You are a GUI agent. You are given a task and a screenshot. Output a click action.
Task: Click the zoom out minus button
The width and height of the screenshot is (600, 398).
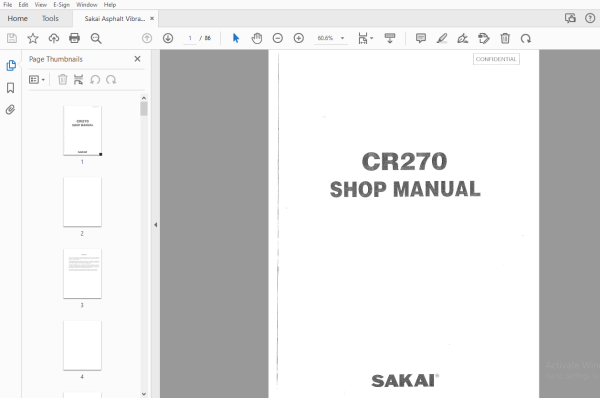pyautogui.click(x=278, y=38)
